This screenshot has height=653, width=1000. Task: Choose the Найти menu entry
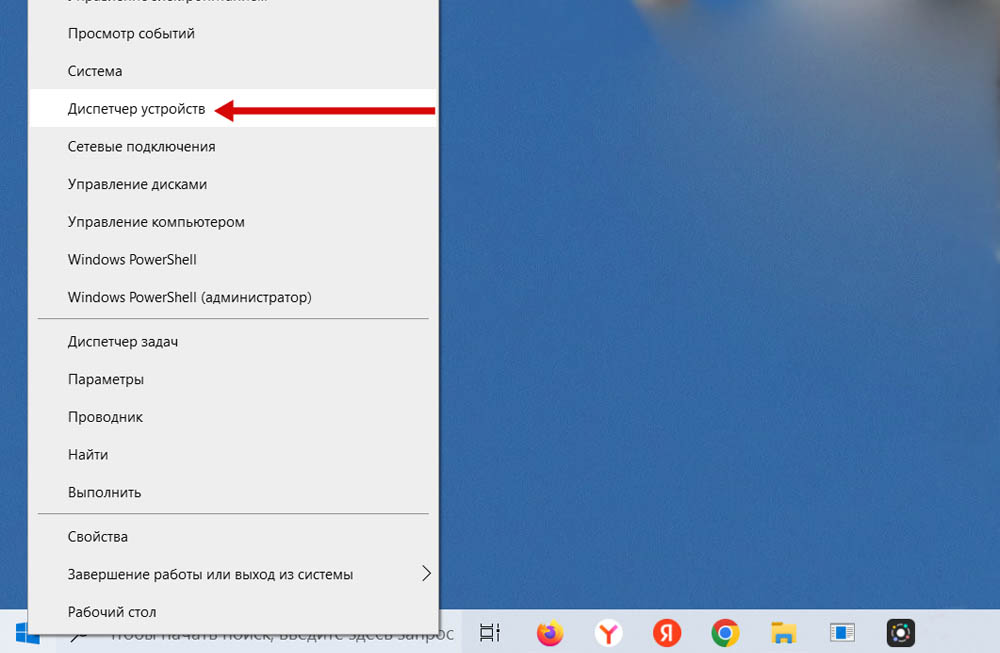point(233,455)
